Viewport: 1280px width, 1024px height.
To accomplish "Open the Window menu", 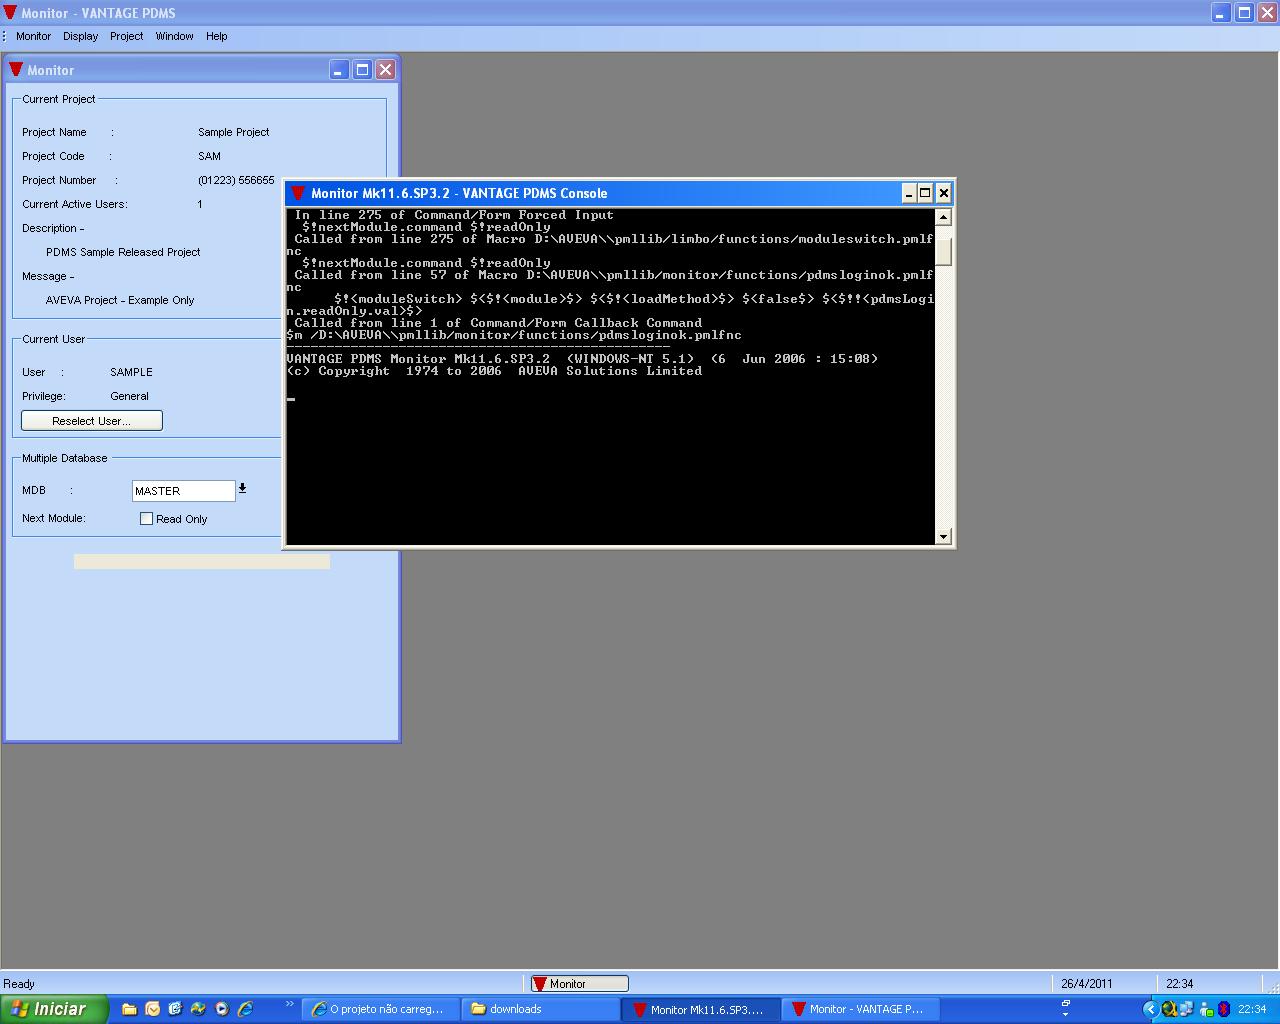I will [x=174, y=36].
